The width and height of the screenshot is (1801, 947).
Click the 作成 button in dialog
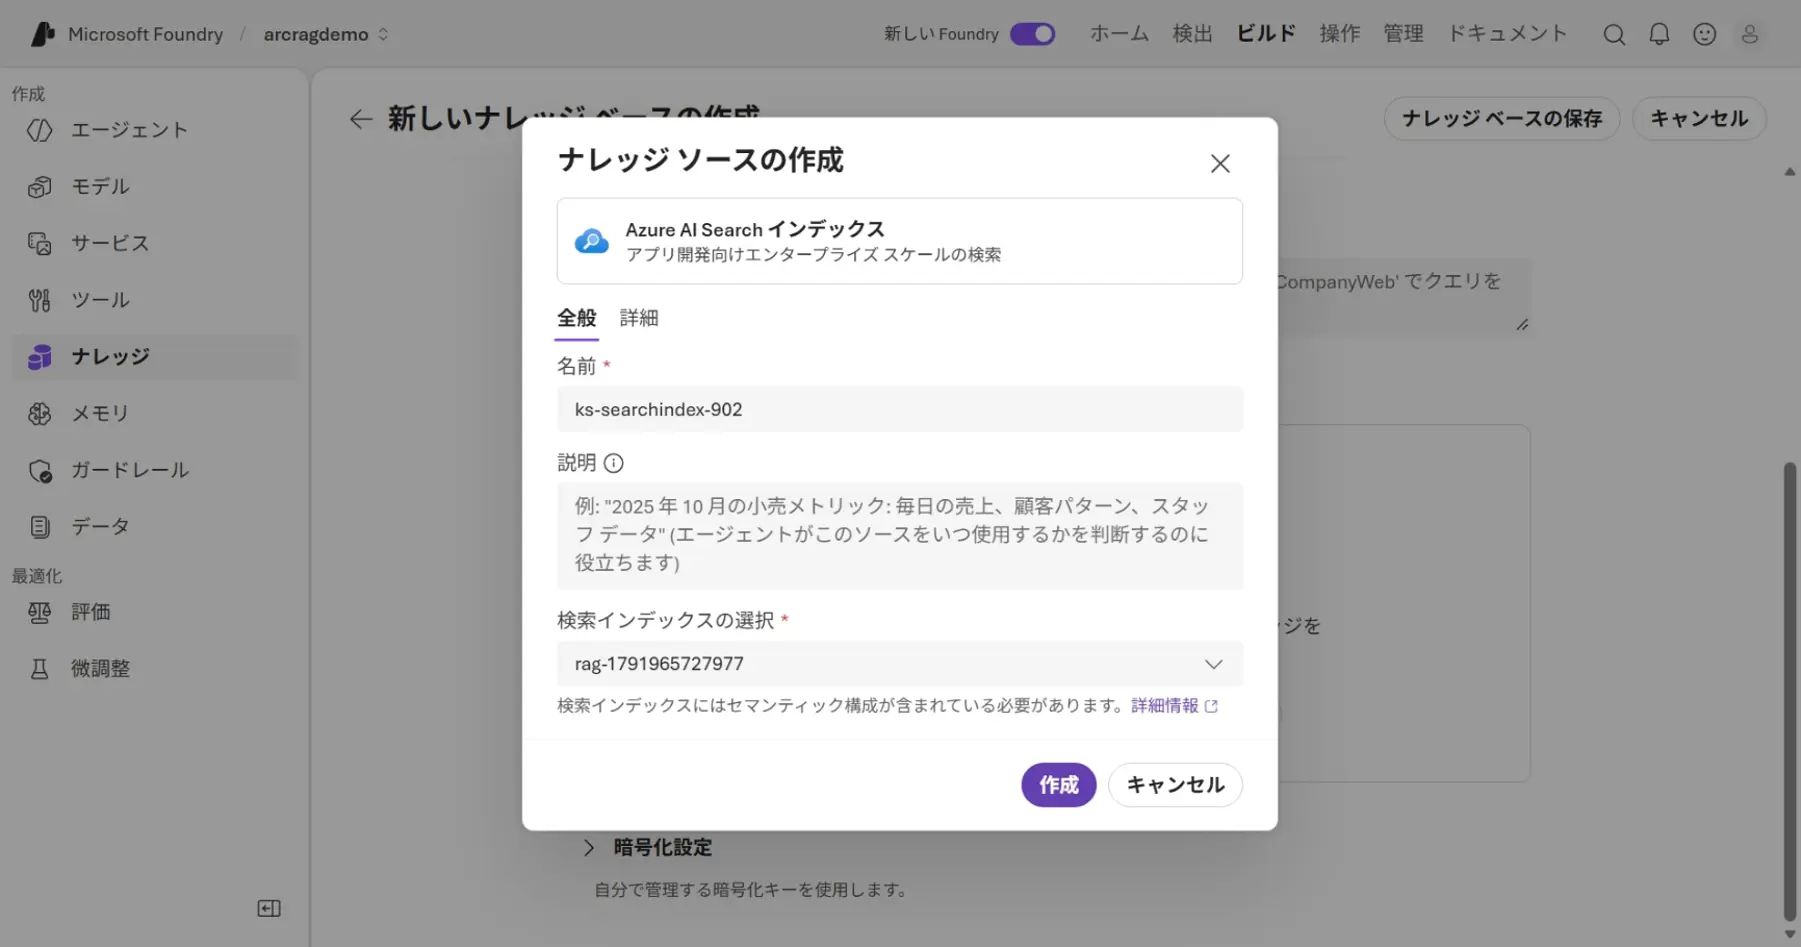click(x=1059, y=785)
